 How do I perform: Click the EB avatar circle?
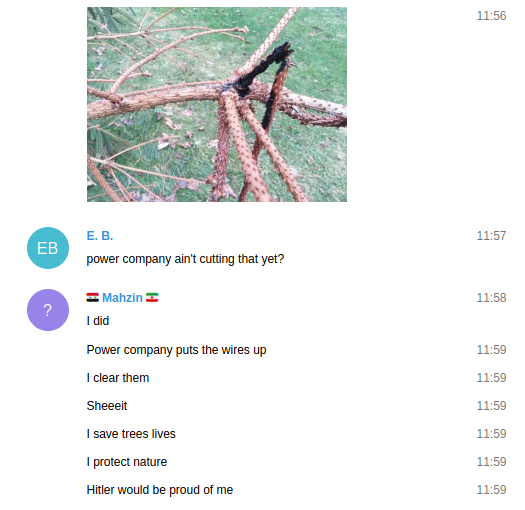48,248
